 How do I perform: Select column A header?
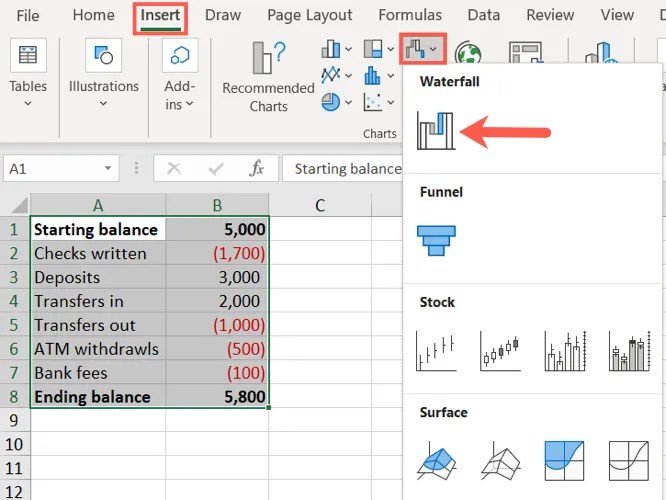click(x=98, y=205)
